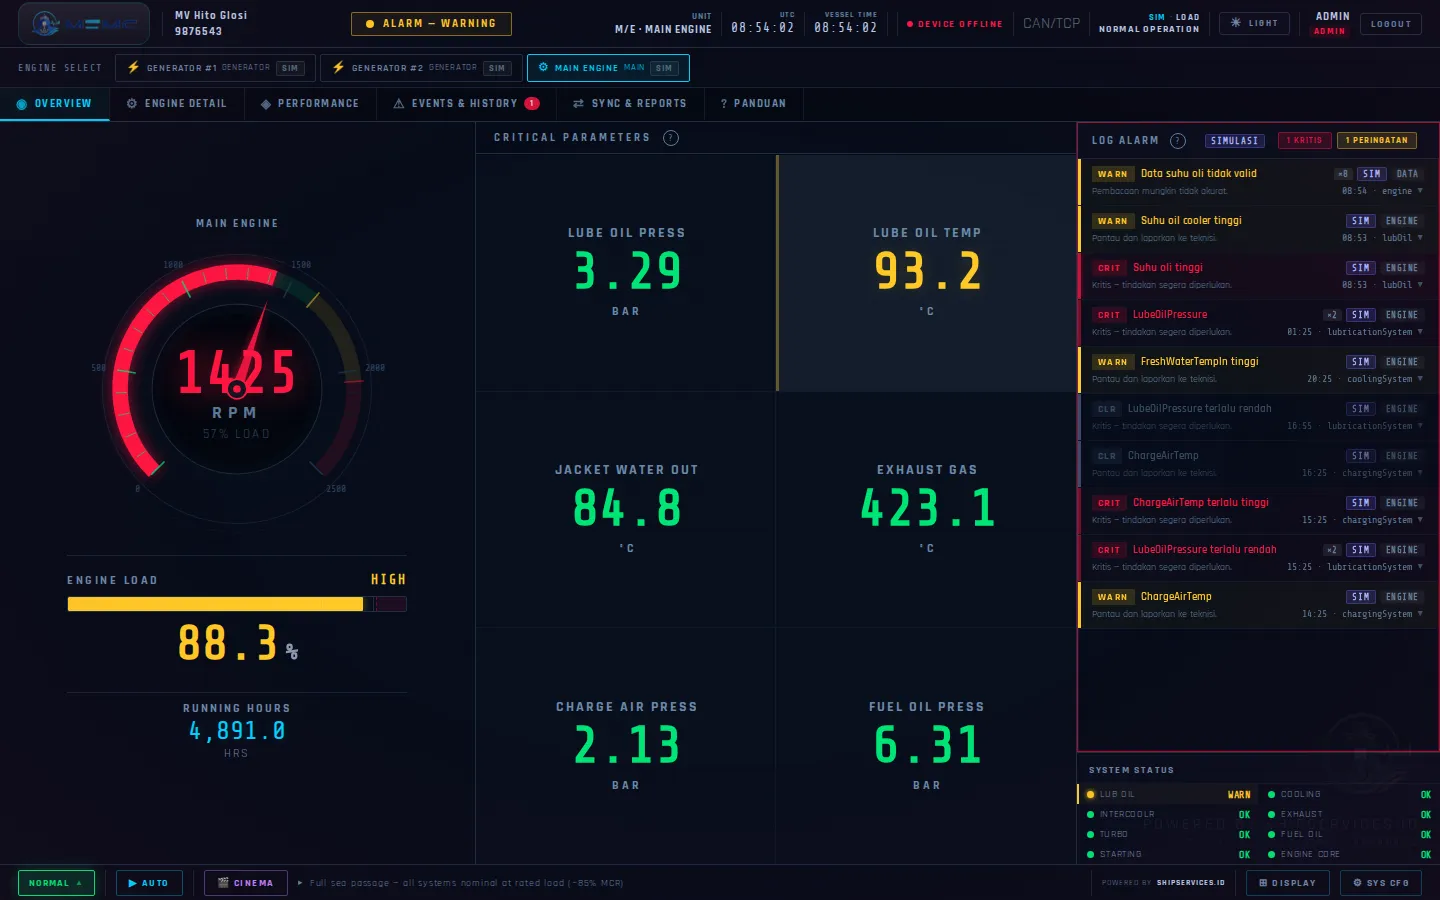Open the Sync & Reports tab
The height and width of the screenshot is (900, 1440).
coord(630,104)
